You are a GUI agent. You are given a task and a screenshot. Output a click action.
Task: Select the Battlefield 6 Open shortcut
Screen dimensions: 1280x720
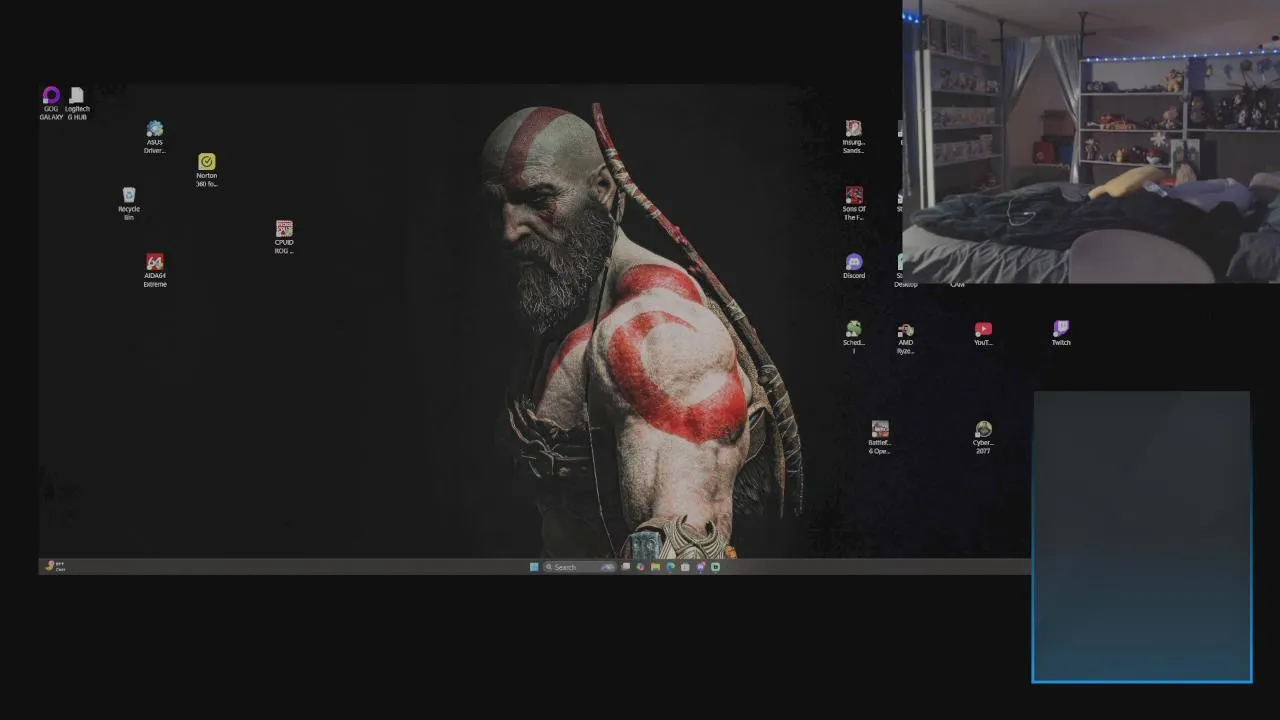coord(879,437)
